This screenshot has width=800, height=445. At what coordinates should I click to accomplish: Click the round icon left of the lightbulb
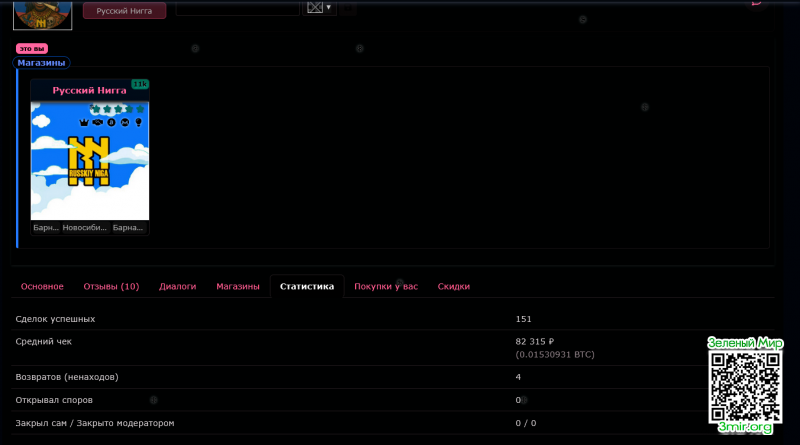(126, 122)
